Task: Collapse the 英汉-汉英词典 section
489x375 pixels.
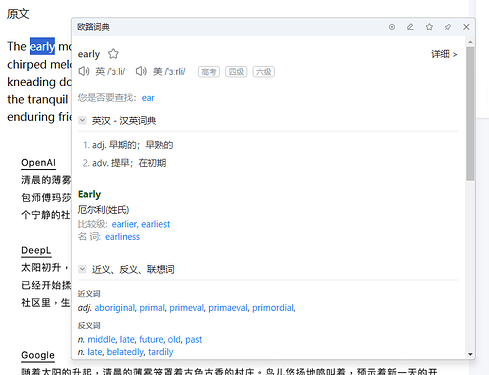Action: point(82,120)
